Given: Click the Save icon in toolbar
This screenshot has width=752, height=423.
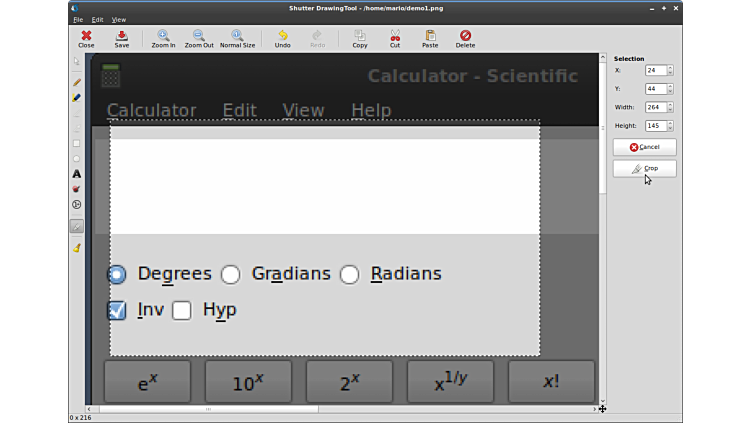Looking at the screenshot, I should pos(121,38).
